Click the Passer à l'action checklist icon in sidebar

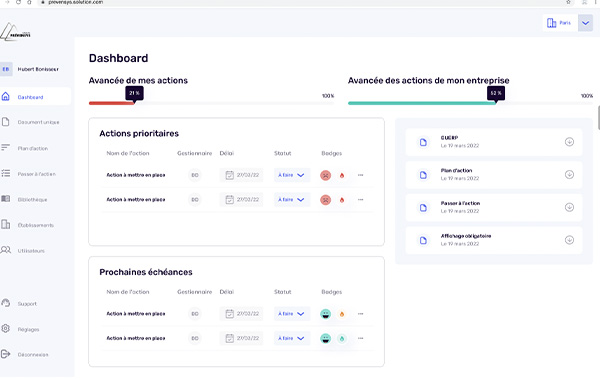pyautogui.click(x=5, y=173)
